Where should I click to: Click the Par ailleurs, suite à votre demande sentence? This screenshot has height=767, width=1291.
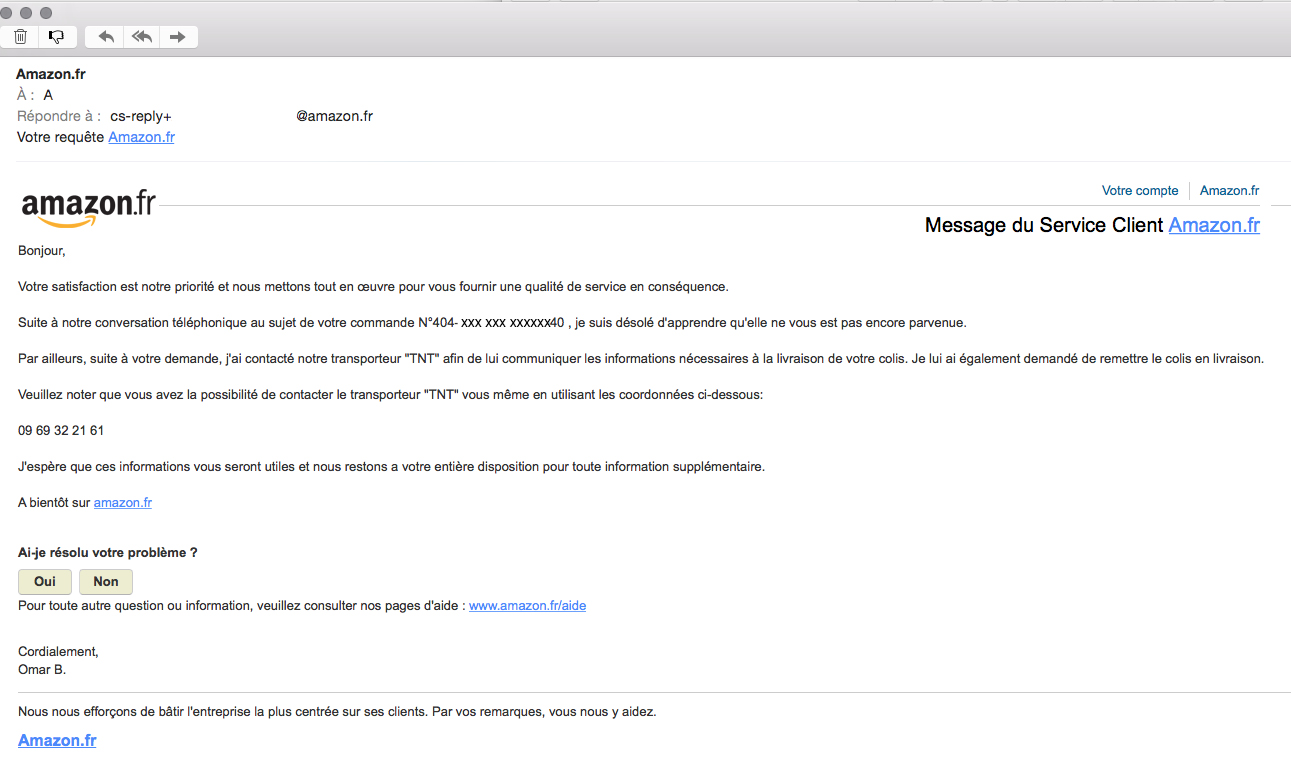click(x=641, y=359)
